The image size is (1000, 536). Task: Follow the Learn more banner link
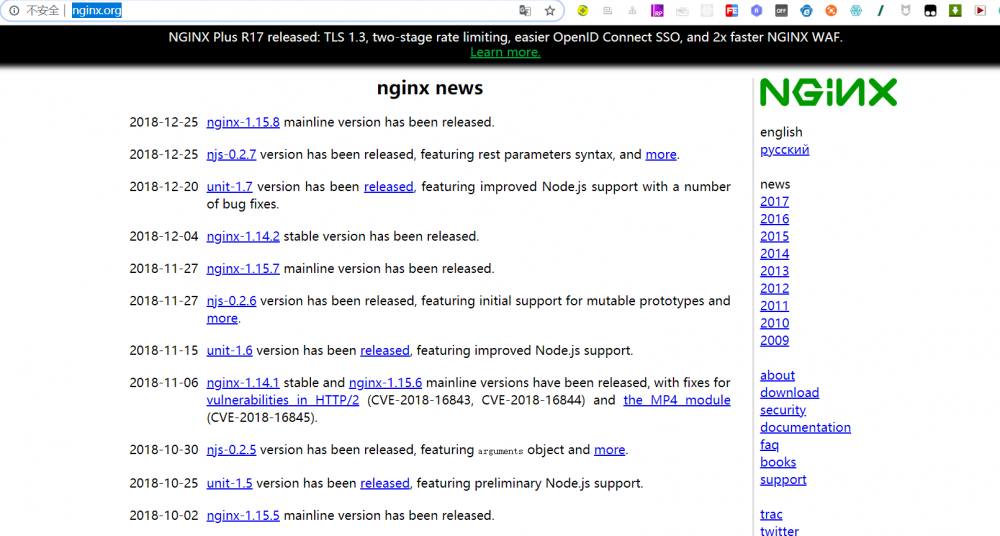(x=505, y=52)
